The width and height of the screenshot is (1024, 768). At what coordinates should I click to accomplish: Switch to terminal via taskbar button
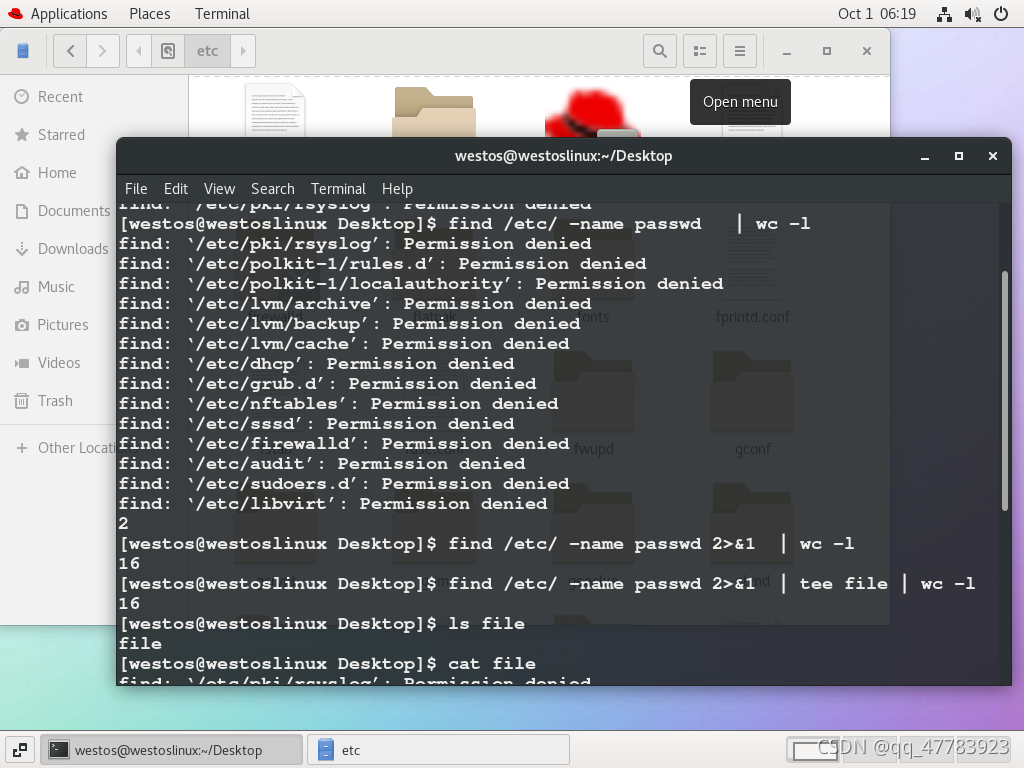point(172,750)
